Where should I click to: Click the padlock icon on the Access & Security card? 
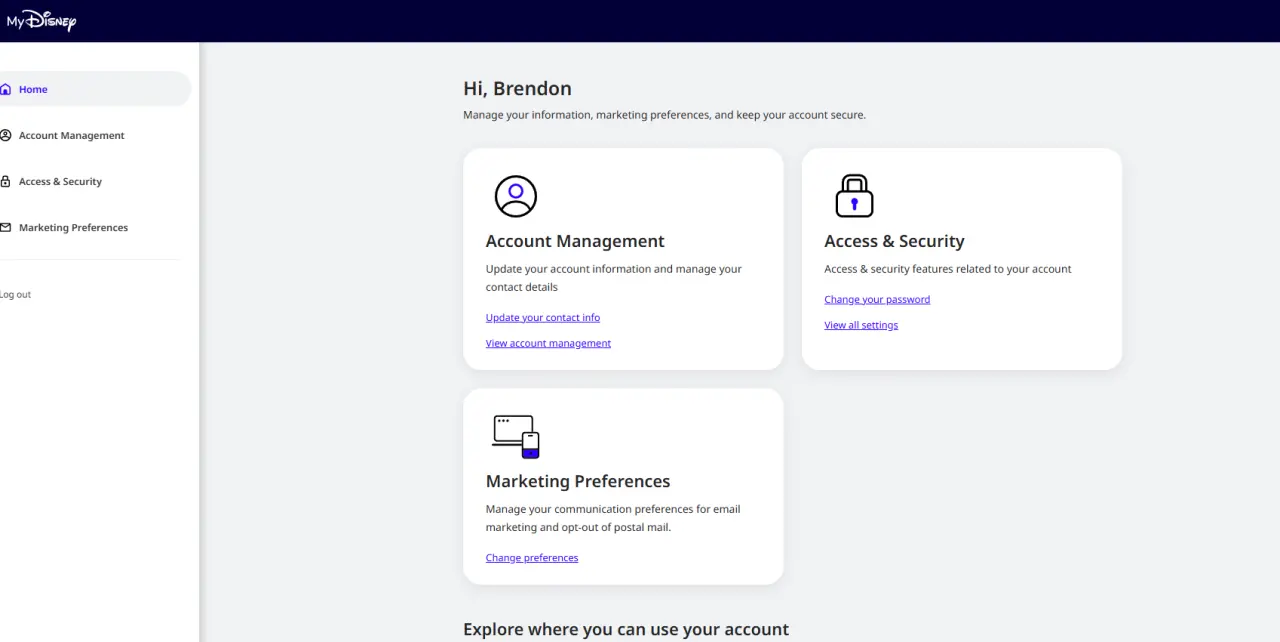854,196
